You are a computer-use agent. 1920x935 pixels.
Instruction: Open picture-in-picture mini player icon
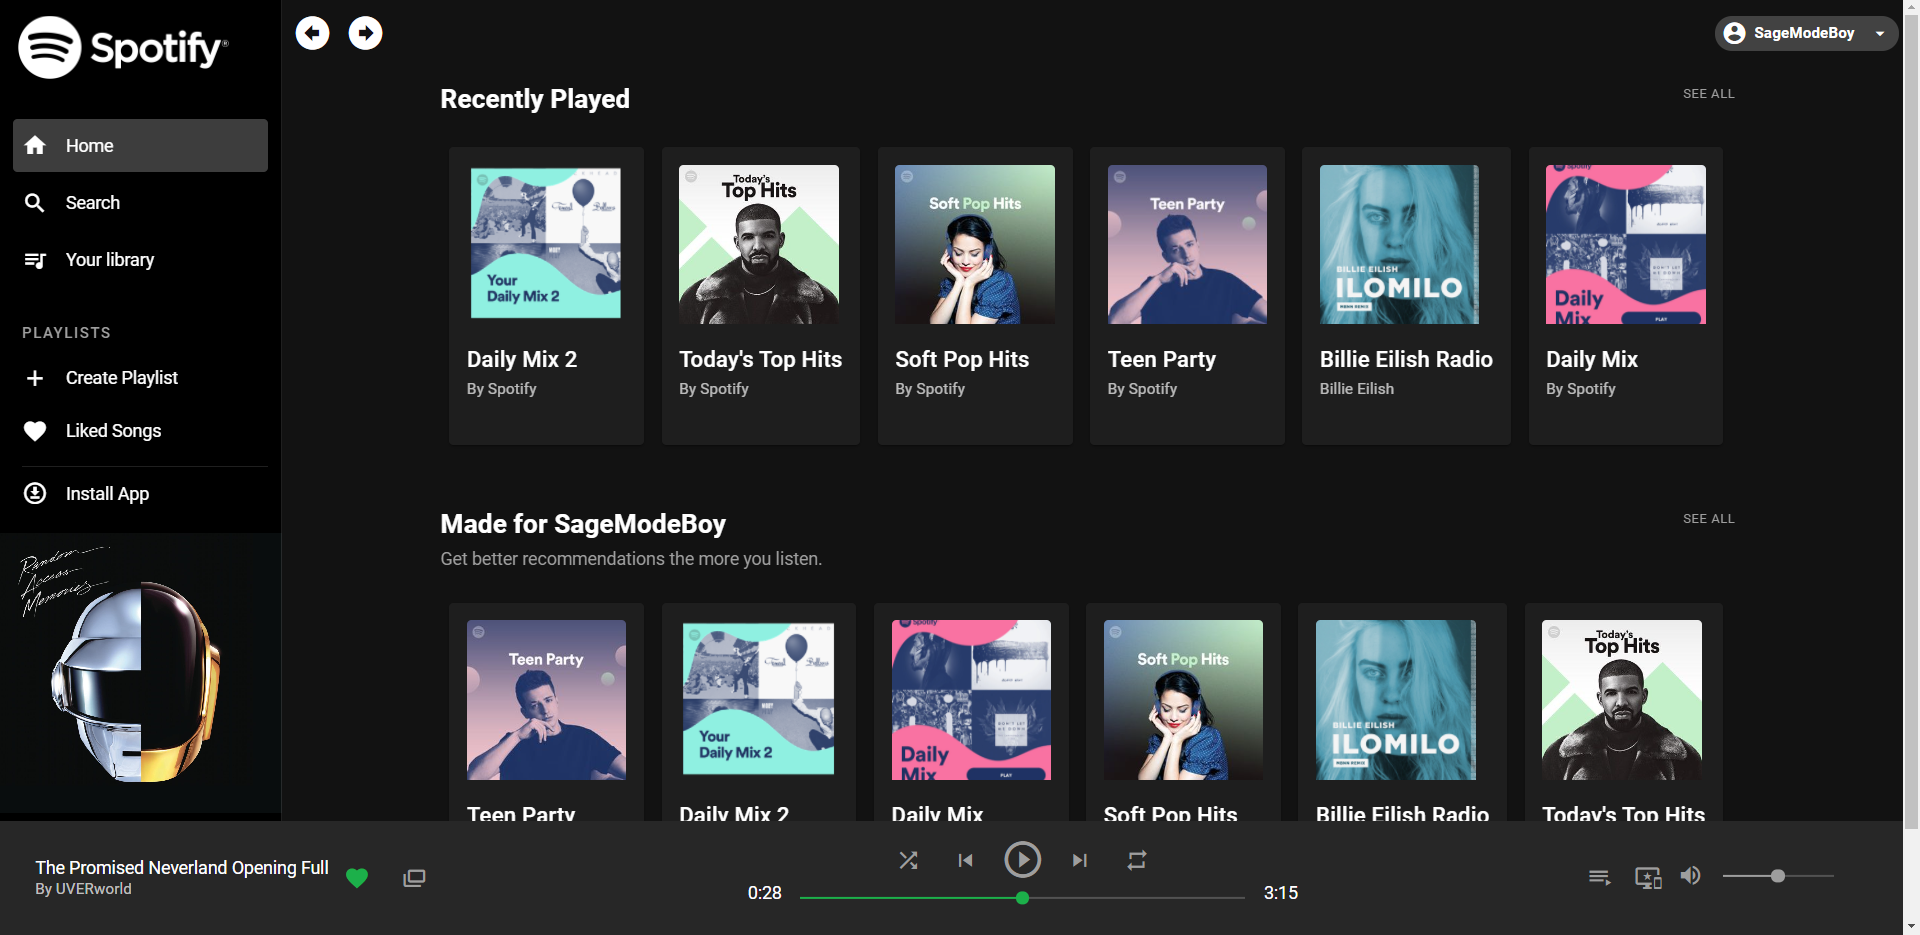[414, 878]
